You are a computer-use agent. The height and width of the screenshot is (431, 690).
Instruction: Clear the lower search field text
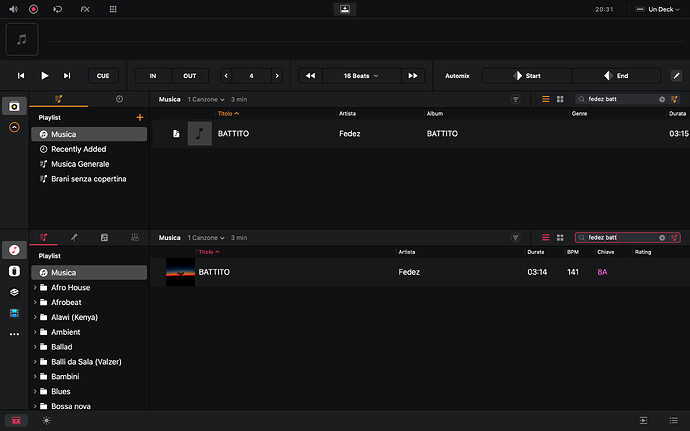point(662,238)
